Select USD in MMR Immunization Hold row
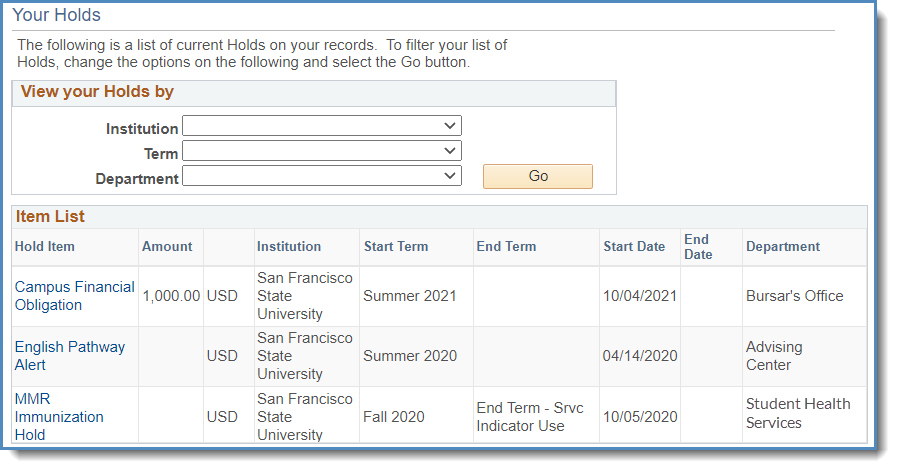This screenshot has width=897, height=470. [222, 417]
